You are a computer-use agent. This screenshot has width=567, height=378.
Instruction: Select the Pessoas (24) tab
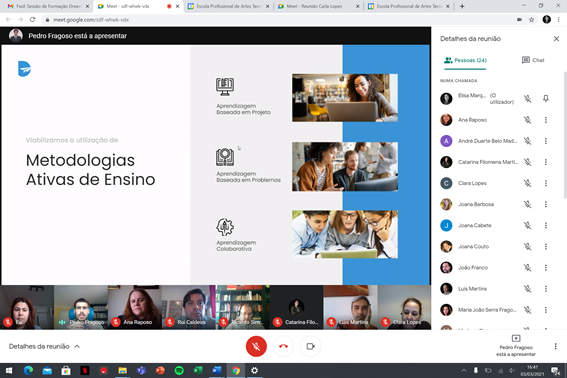coord(465,60)
